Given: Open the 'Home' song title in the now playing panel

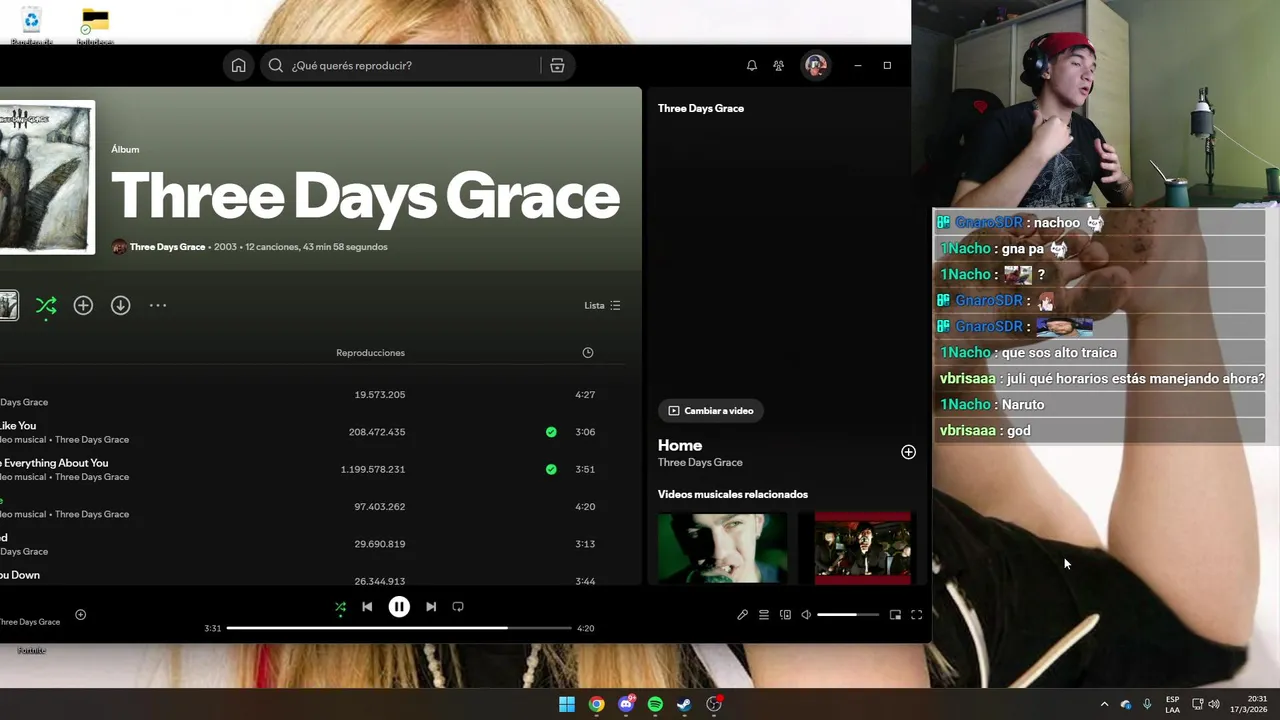Looking at the screenshot, I should click(x=680, y=445).
